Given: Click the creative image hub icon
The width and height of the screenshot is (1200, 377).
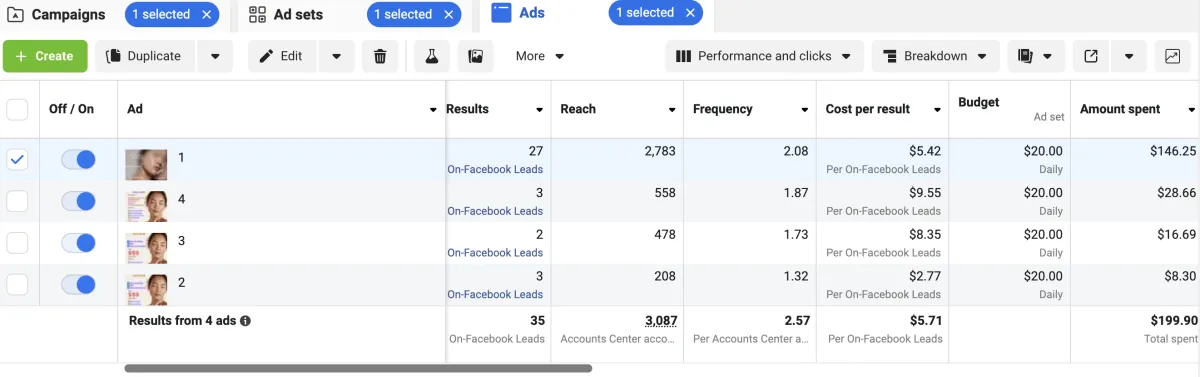Looking at the screenshot, I should 475,56.
